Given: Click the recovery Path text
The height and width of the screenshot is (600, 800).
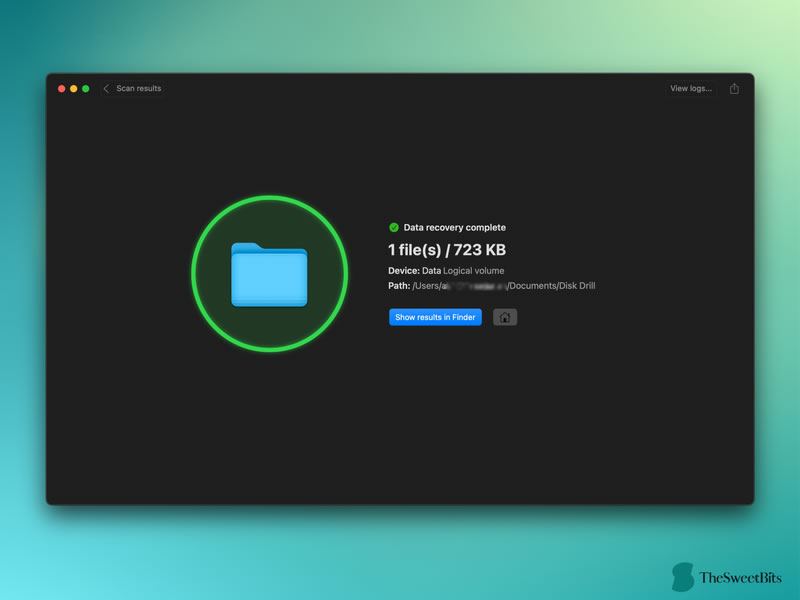Looking at the screenshot, I should (491, 286).
